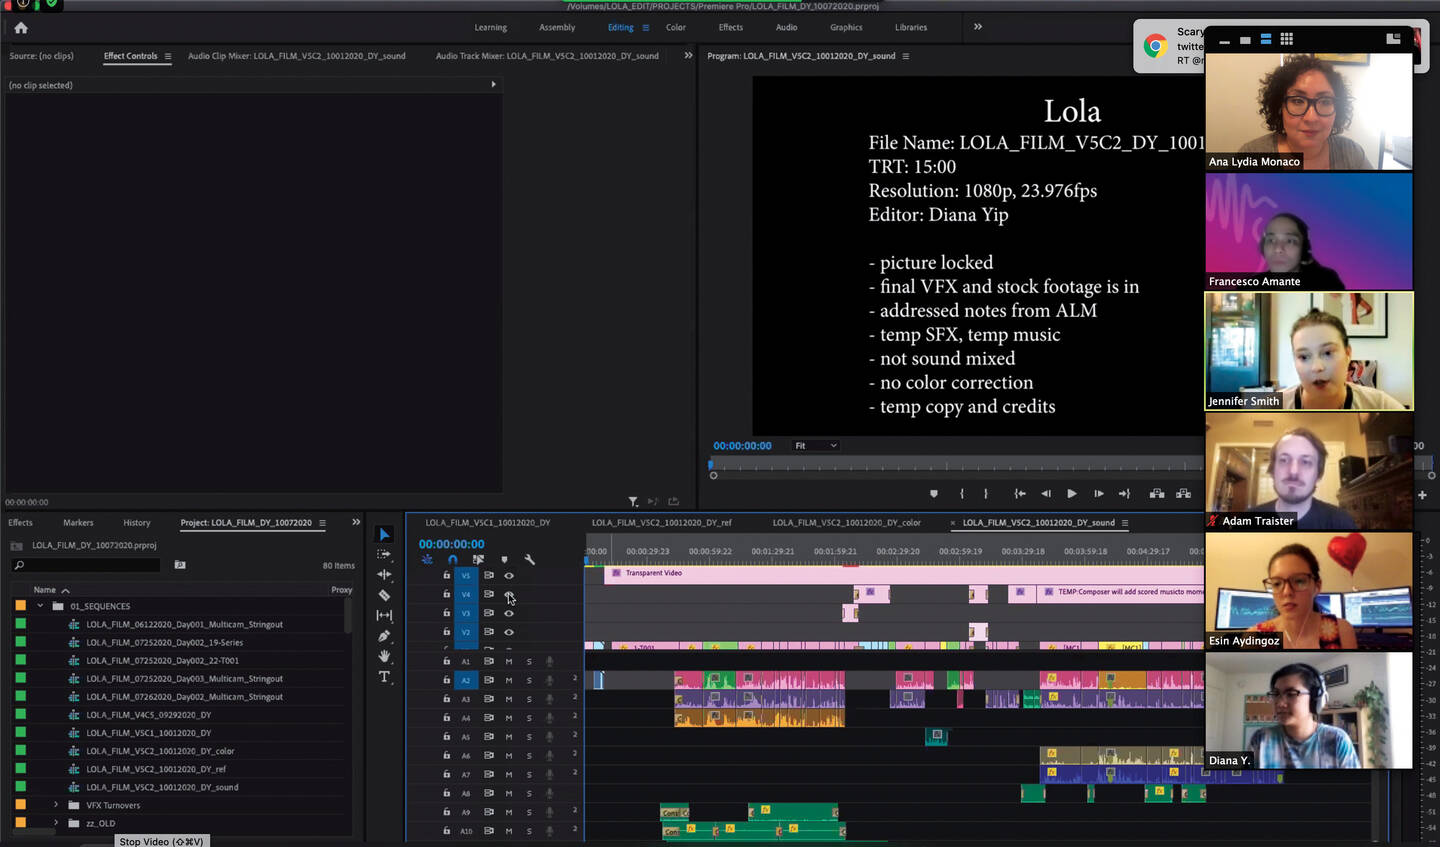Viewport: 1440px width, 847px height.
Task: Click Add Marker in Program monitor
Action: point(934,493)
